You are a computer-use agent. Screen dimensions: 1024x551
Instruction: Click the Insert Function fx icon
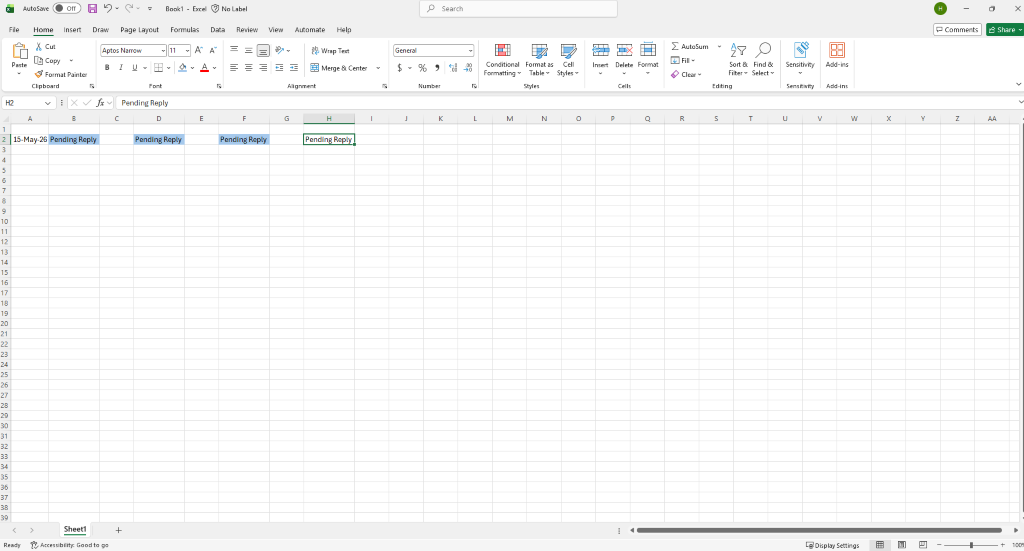[100, 102]
